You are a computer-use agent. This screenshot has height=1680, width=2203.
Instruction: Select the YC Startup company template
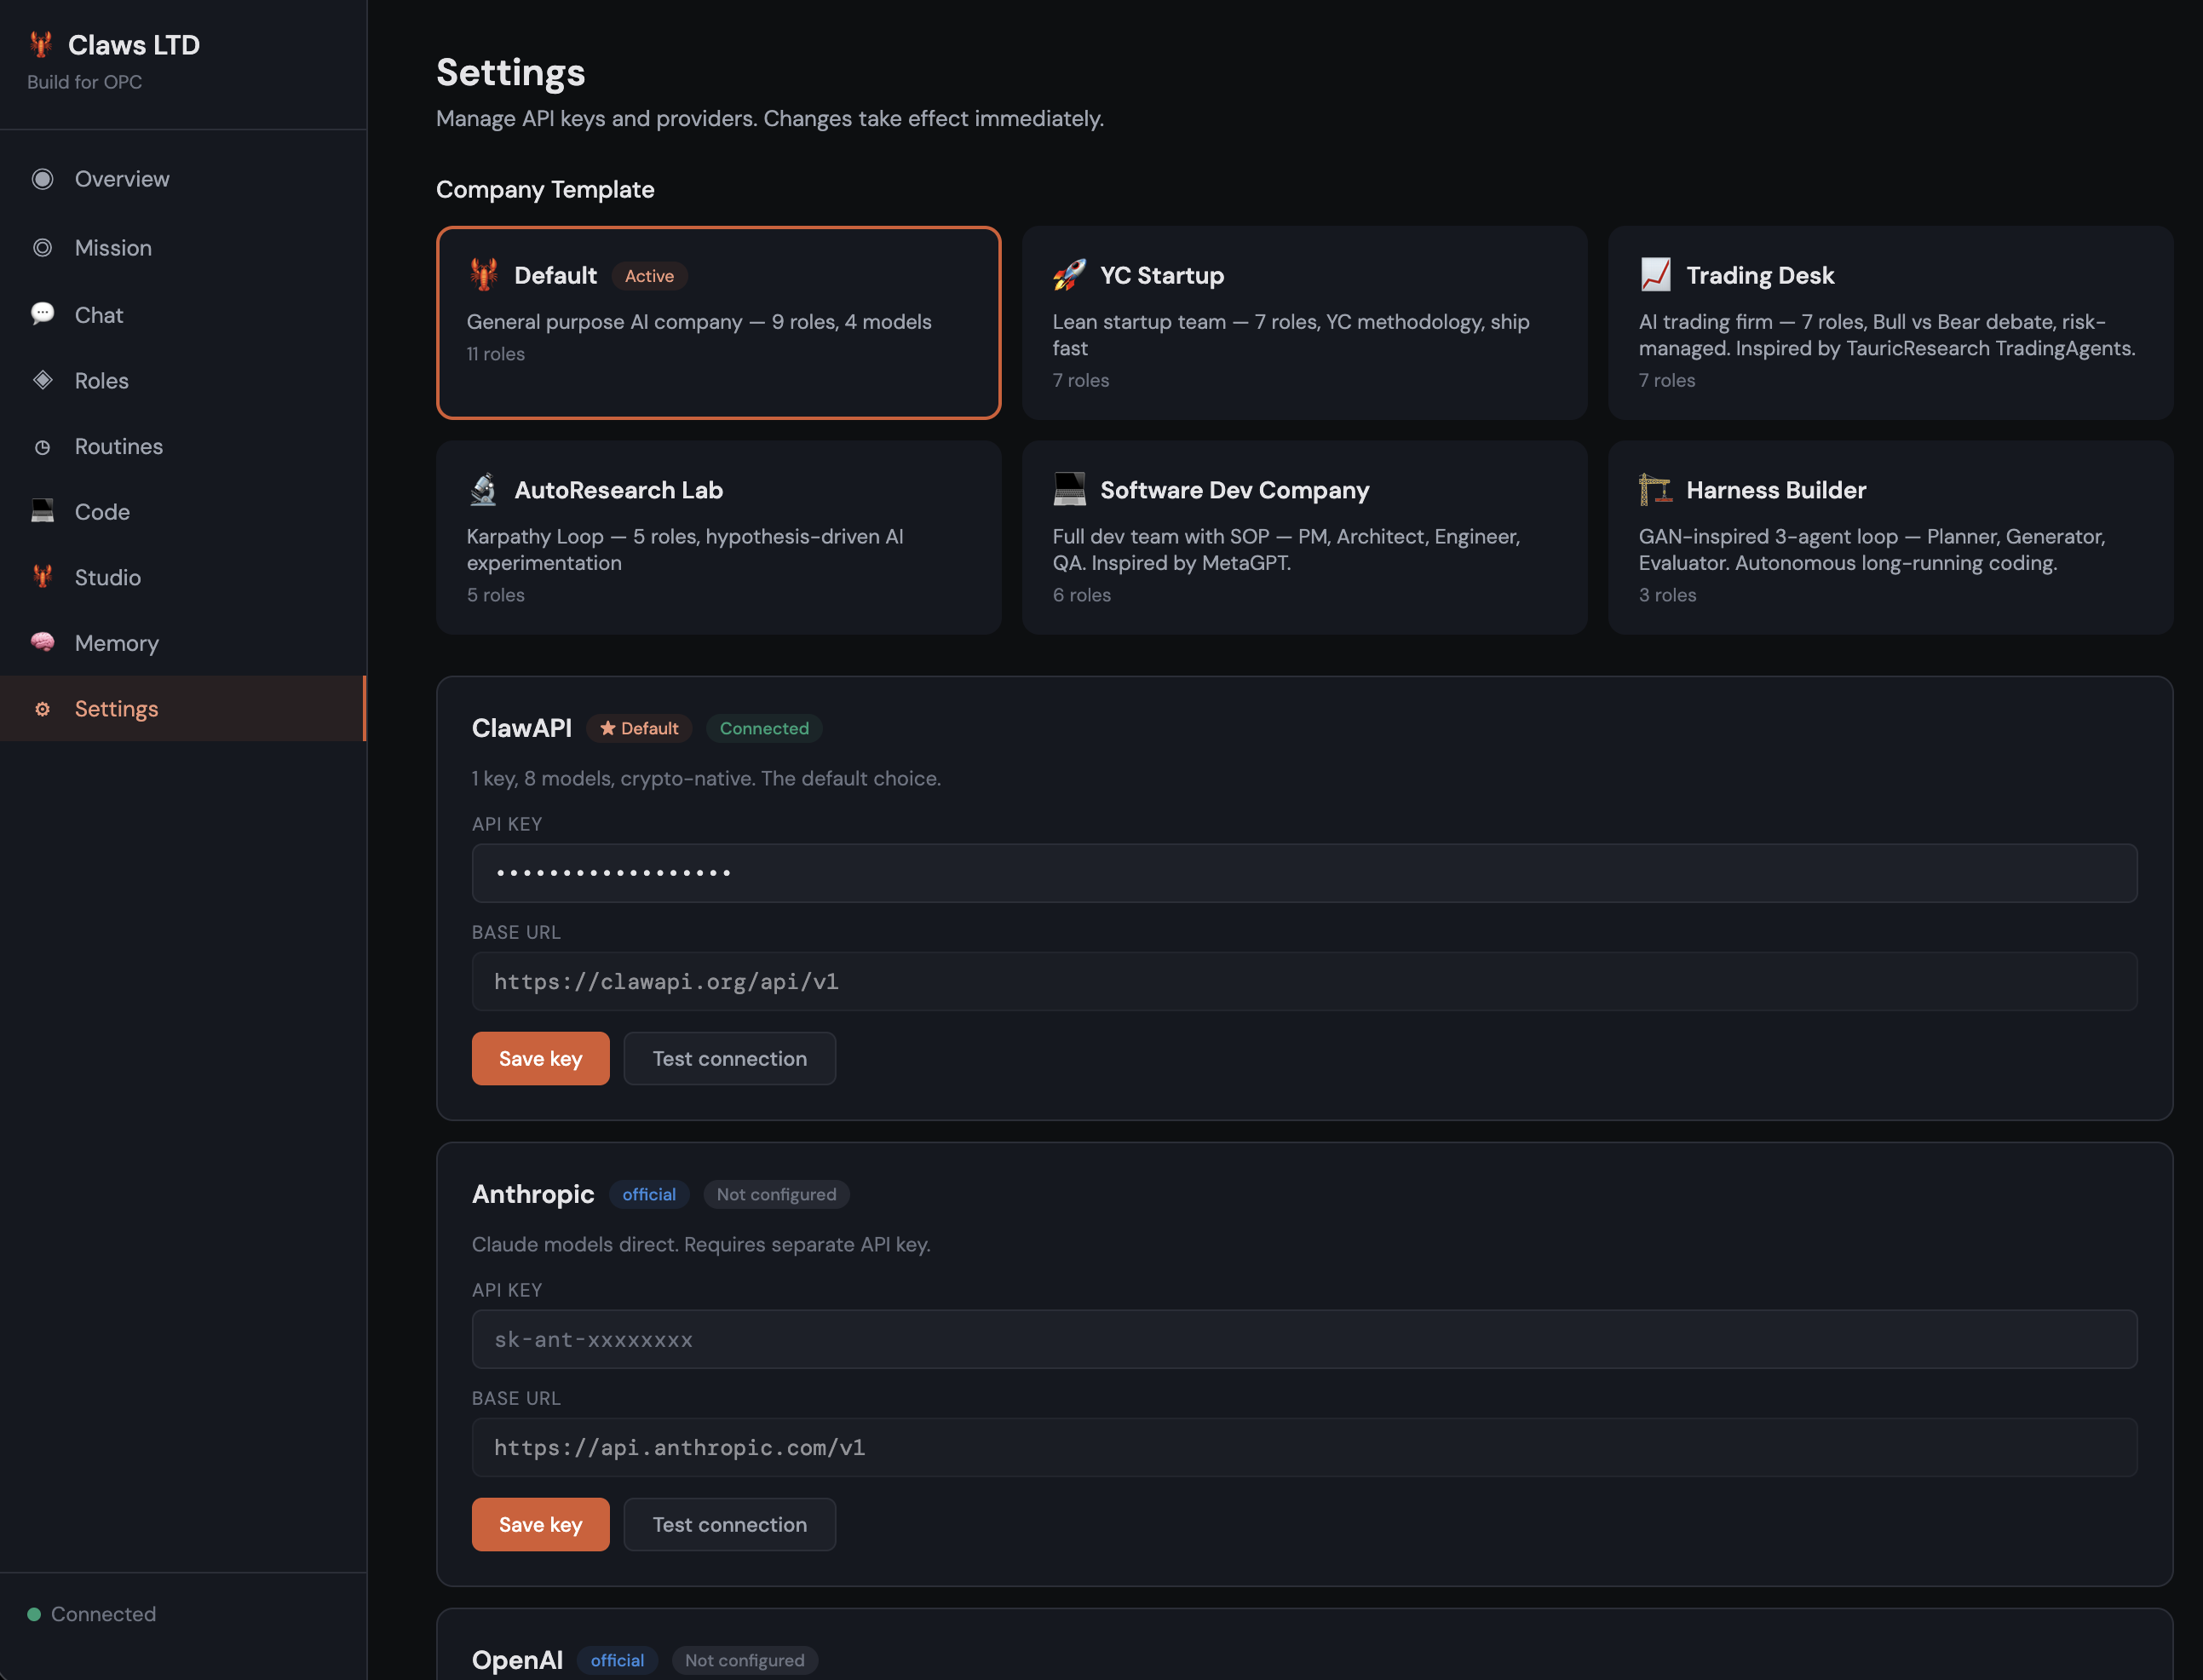coord(1304,323)
